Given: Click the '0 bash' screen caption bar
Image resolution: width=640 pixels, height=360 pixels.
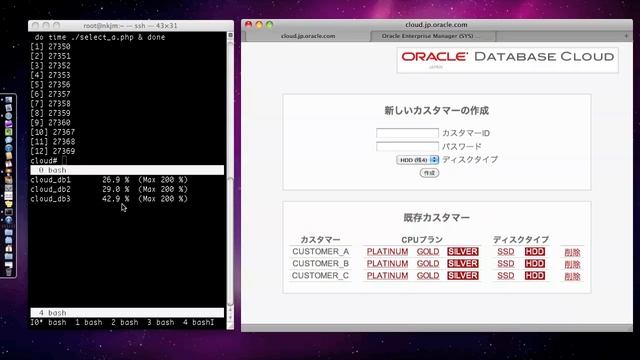Looking at the screenshot, I should click(x=127, y=170).
